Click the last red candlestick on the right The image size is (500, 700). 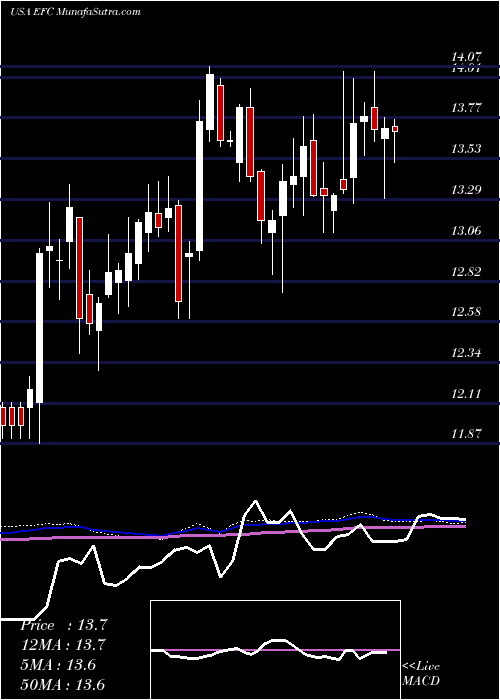click(395, 129)
